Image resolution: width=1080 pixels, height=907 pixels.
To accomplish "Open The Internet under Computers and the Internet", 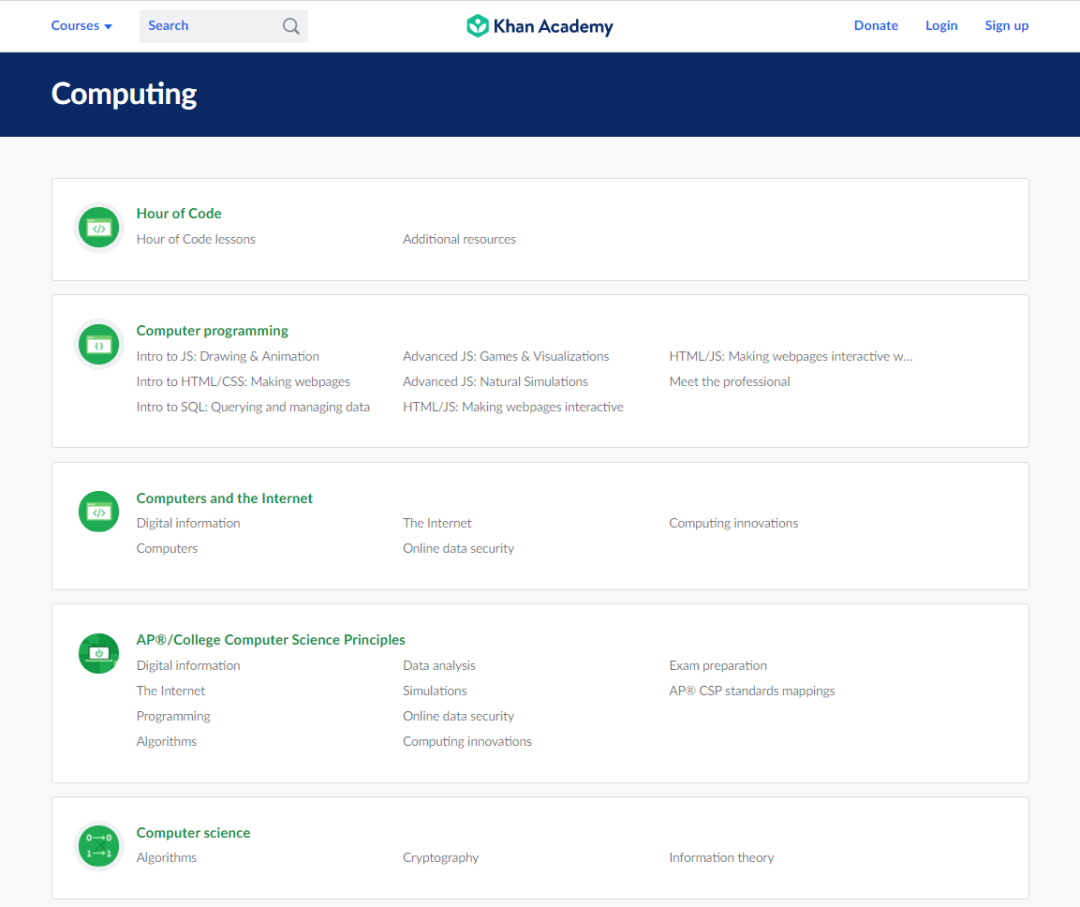I will (437, 523).
